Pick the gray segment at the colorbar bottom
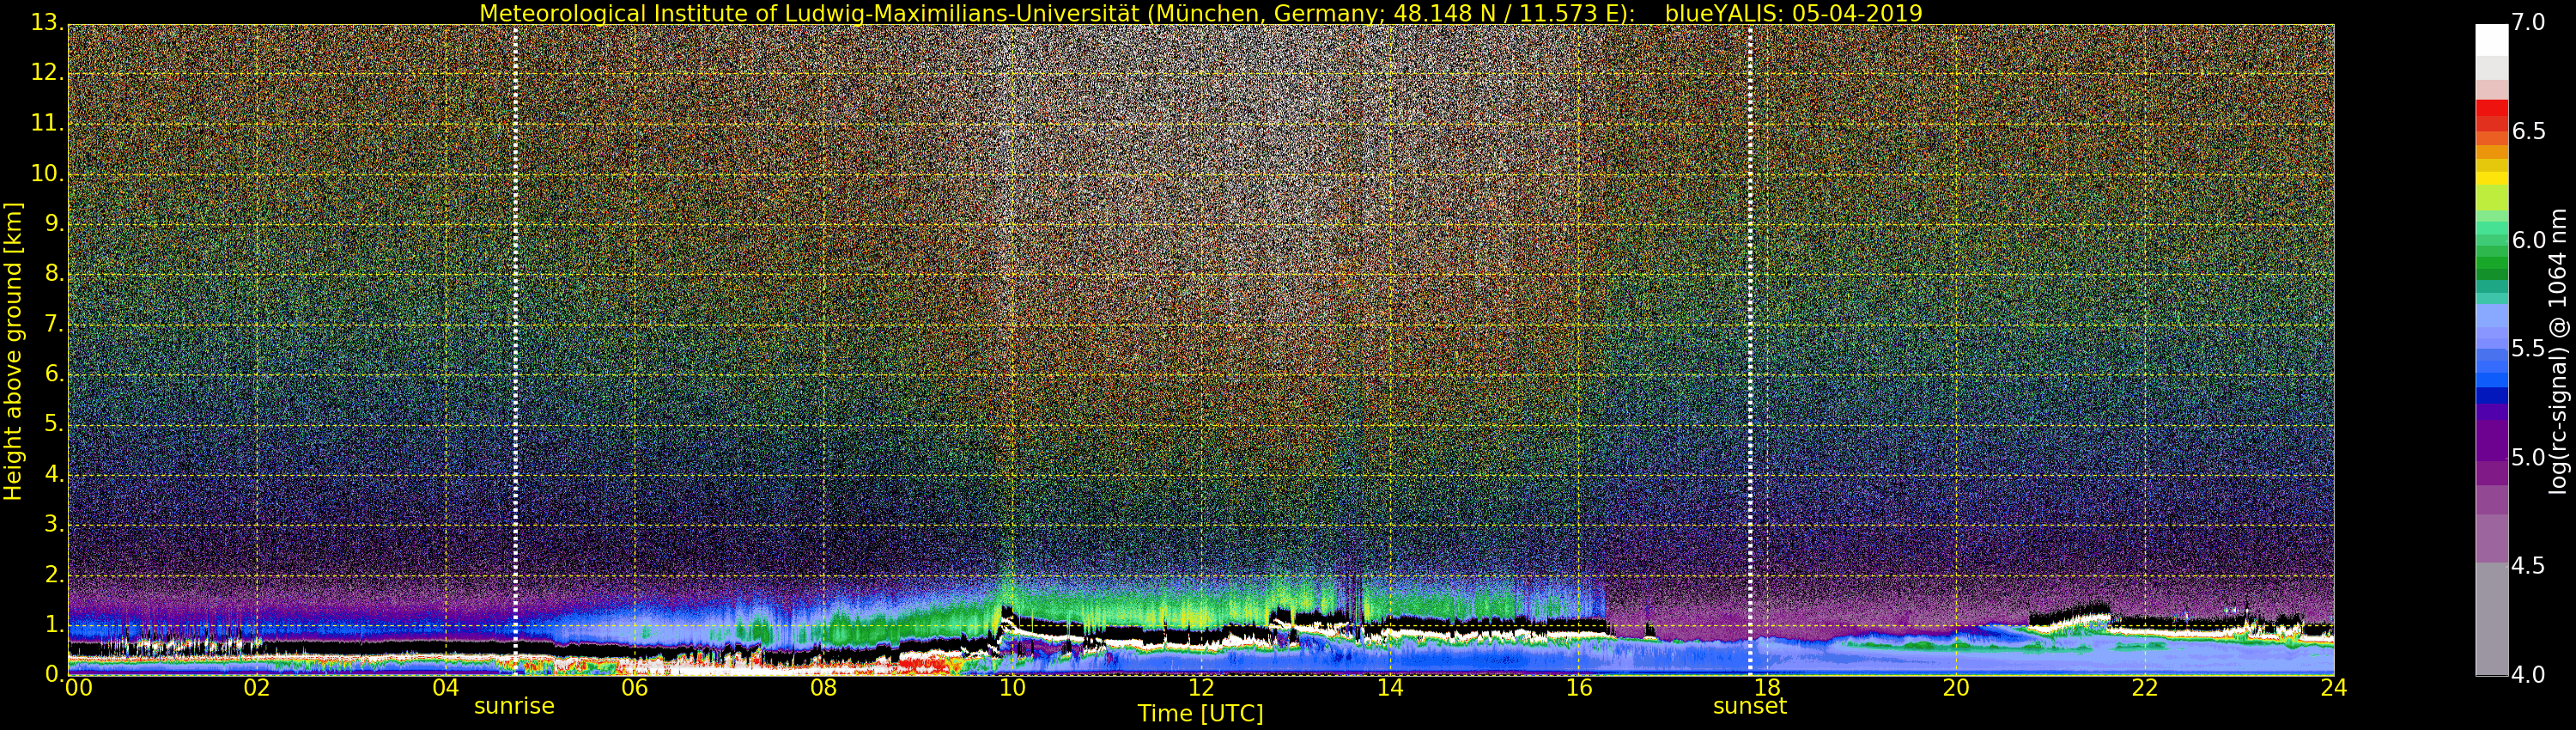This screenshot has width=2576, height=730. (2492, 618)
